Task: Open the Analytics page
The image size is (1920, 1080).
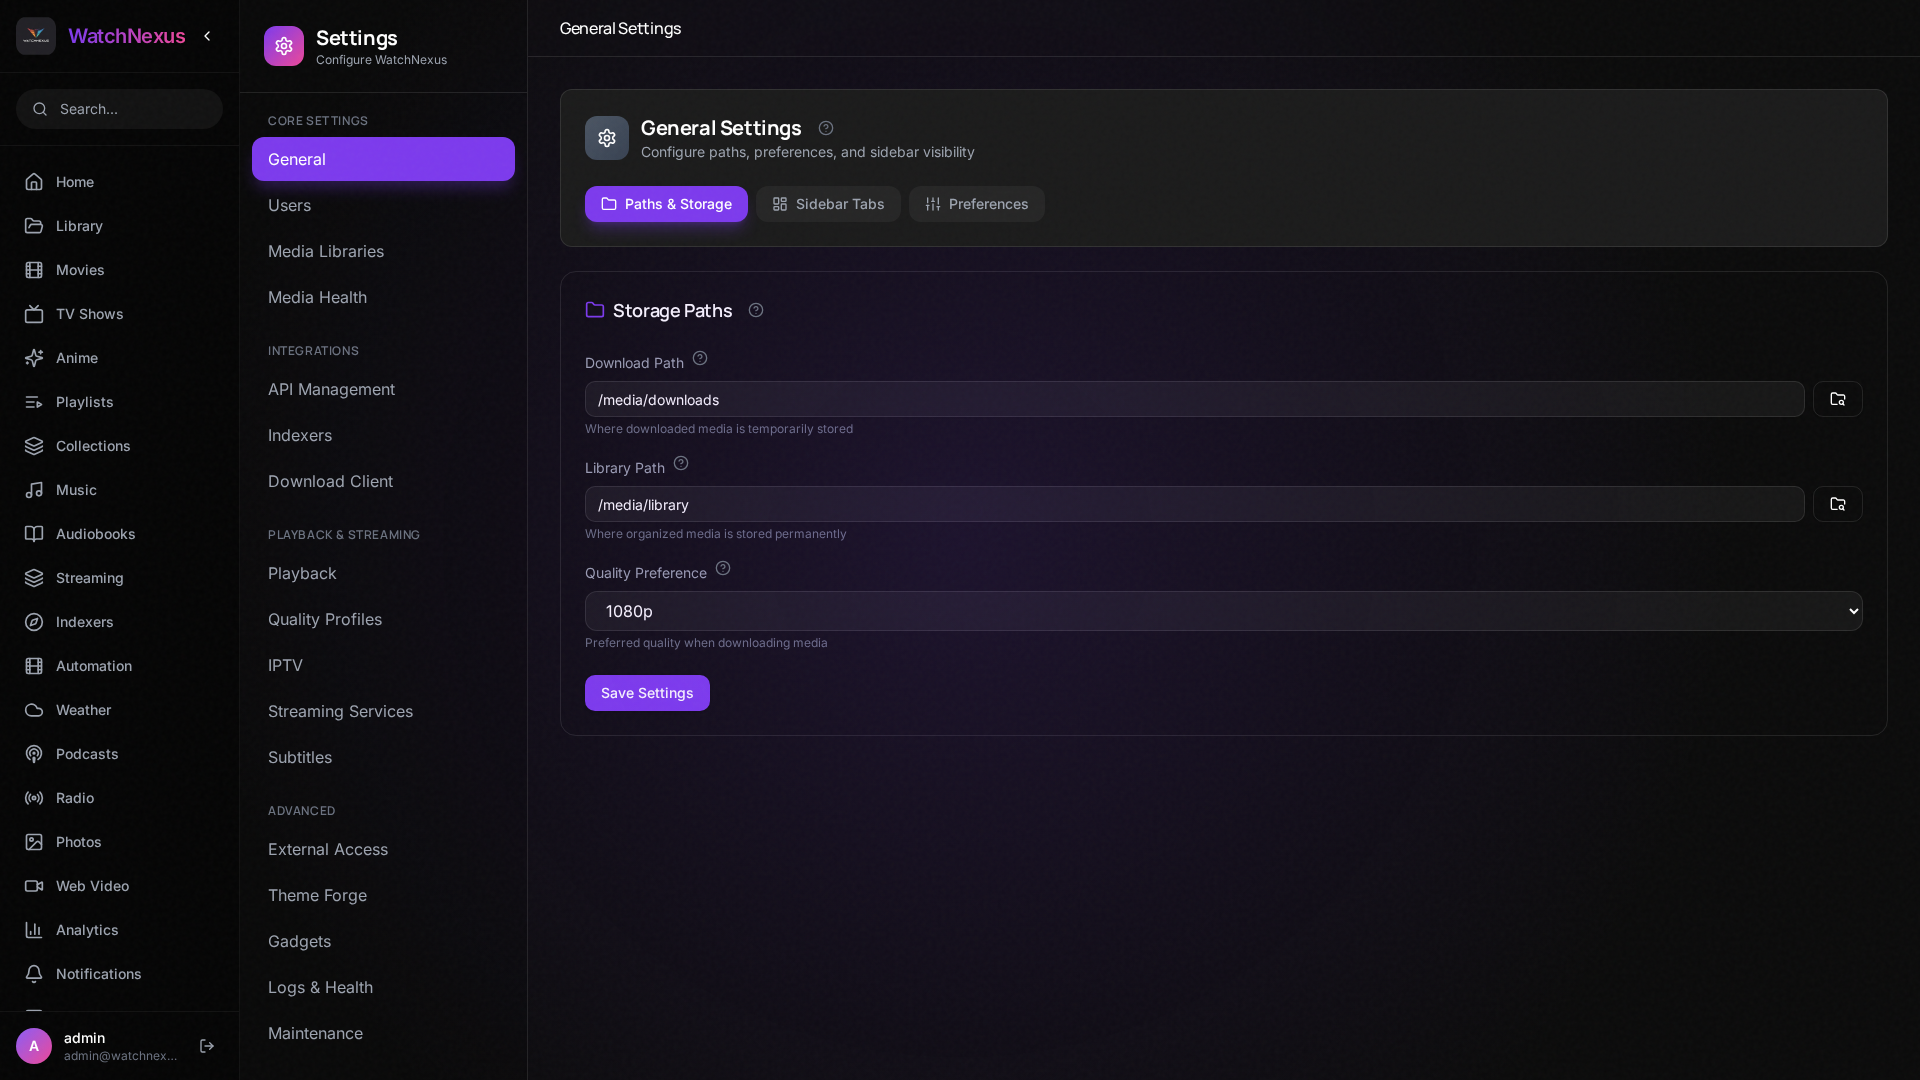Action: (86, 930)
